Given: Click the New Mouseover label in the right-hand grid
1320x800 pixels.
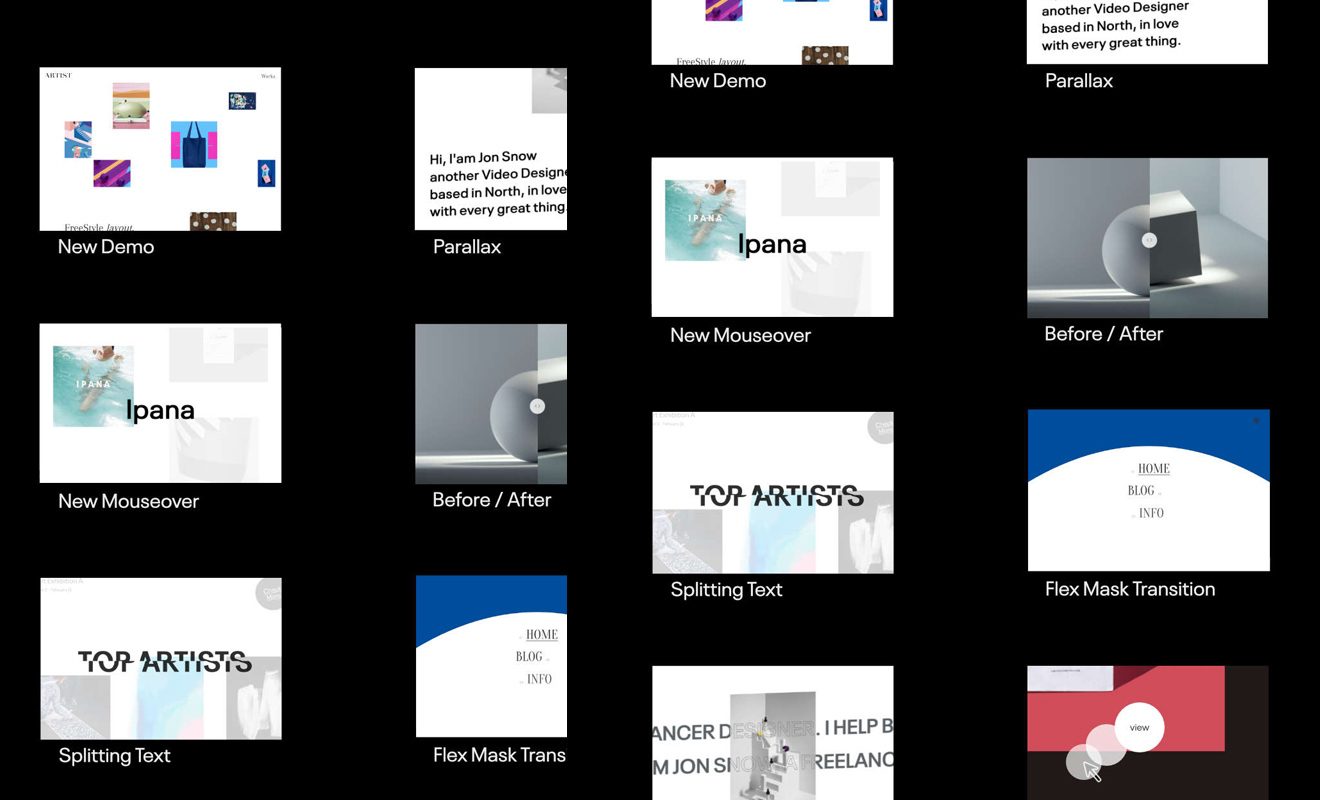Looking at the screenshot, I should 741,335.
